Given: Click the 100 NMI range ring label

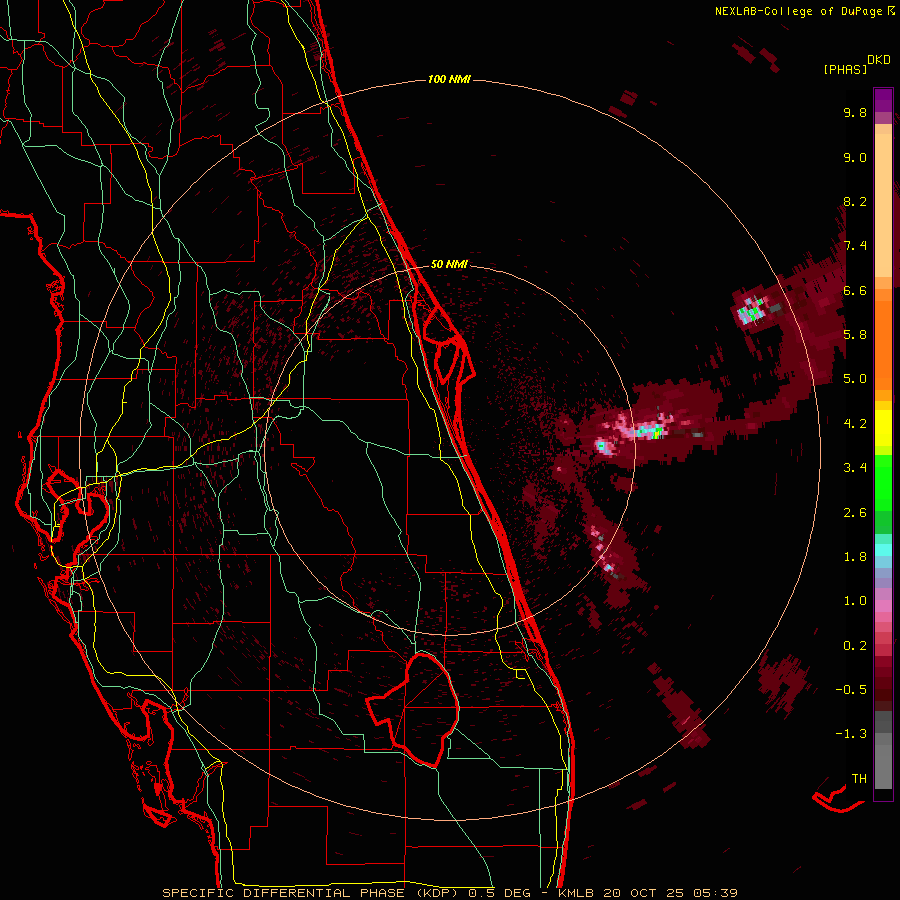Looking at the screenshot, I should 449,79.
